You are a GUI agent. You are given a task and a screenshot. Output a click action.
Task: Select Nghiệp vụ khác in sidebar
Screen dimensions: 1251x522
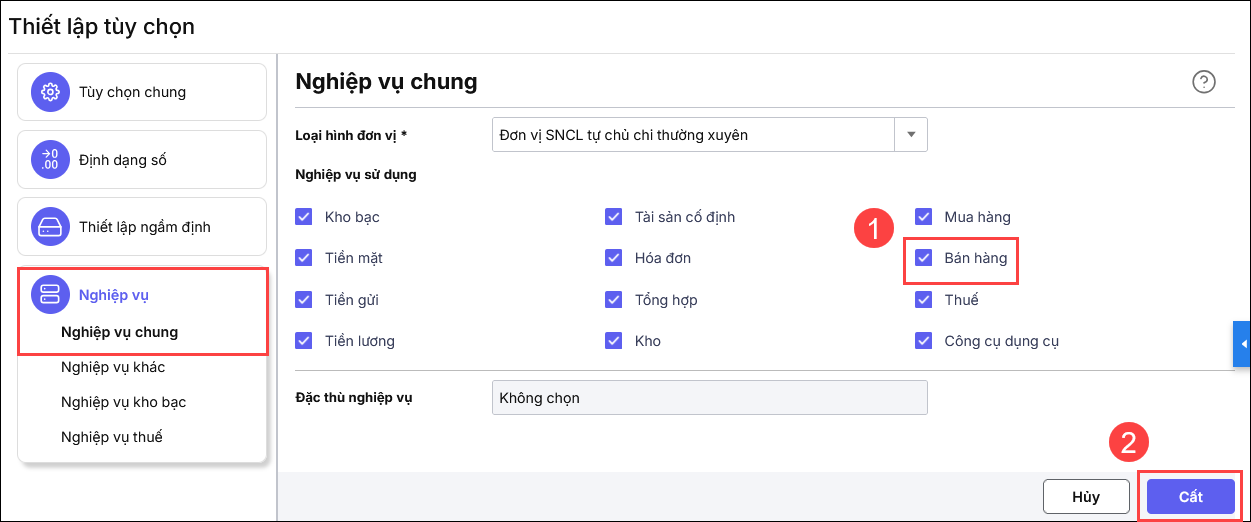[112, 367]
